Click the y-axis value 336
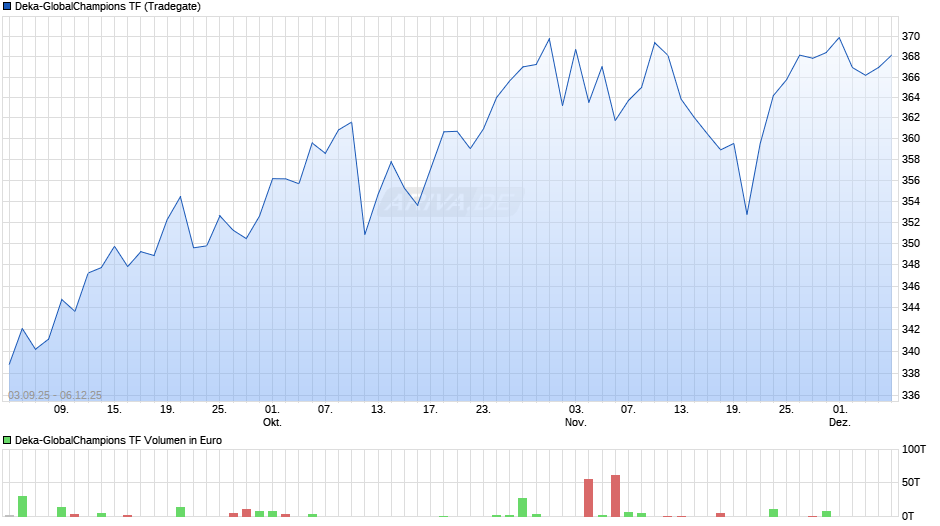940x526 pixels. [911, 396]
